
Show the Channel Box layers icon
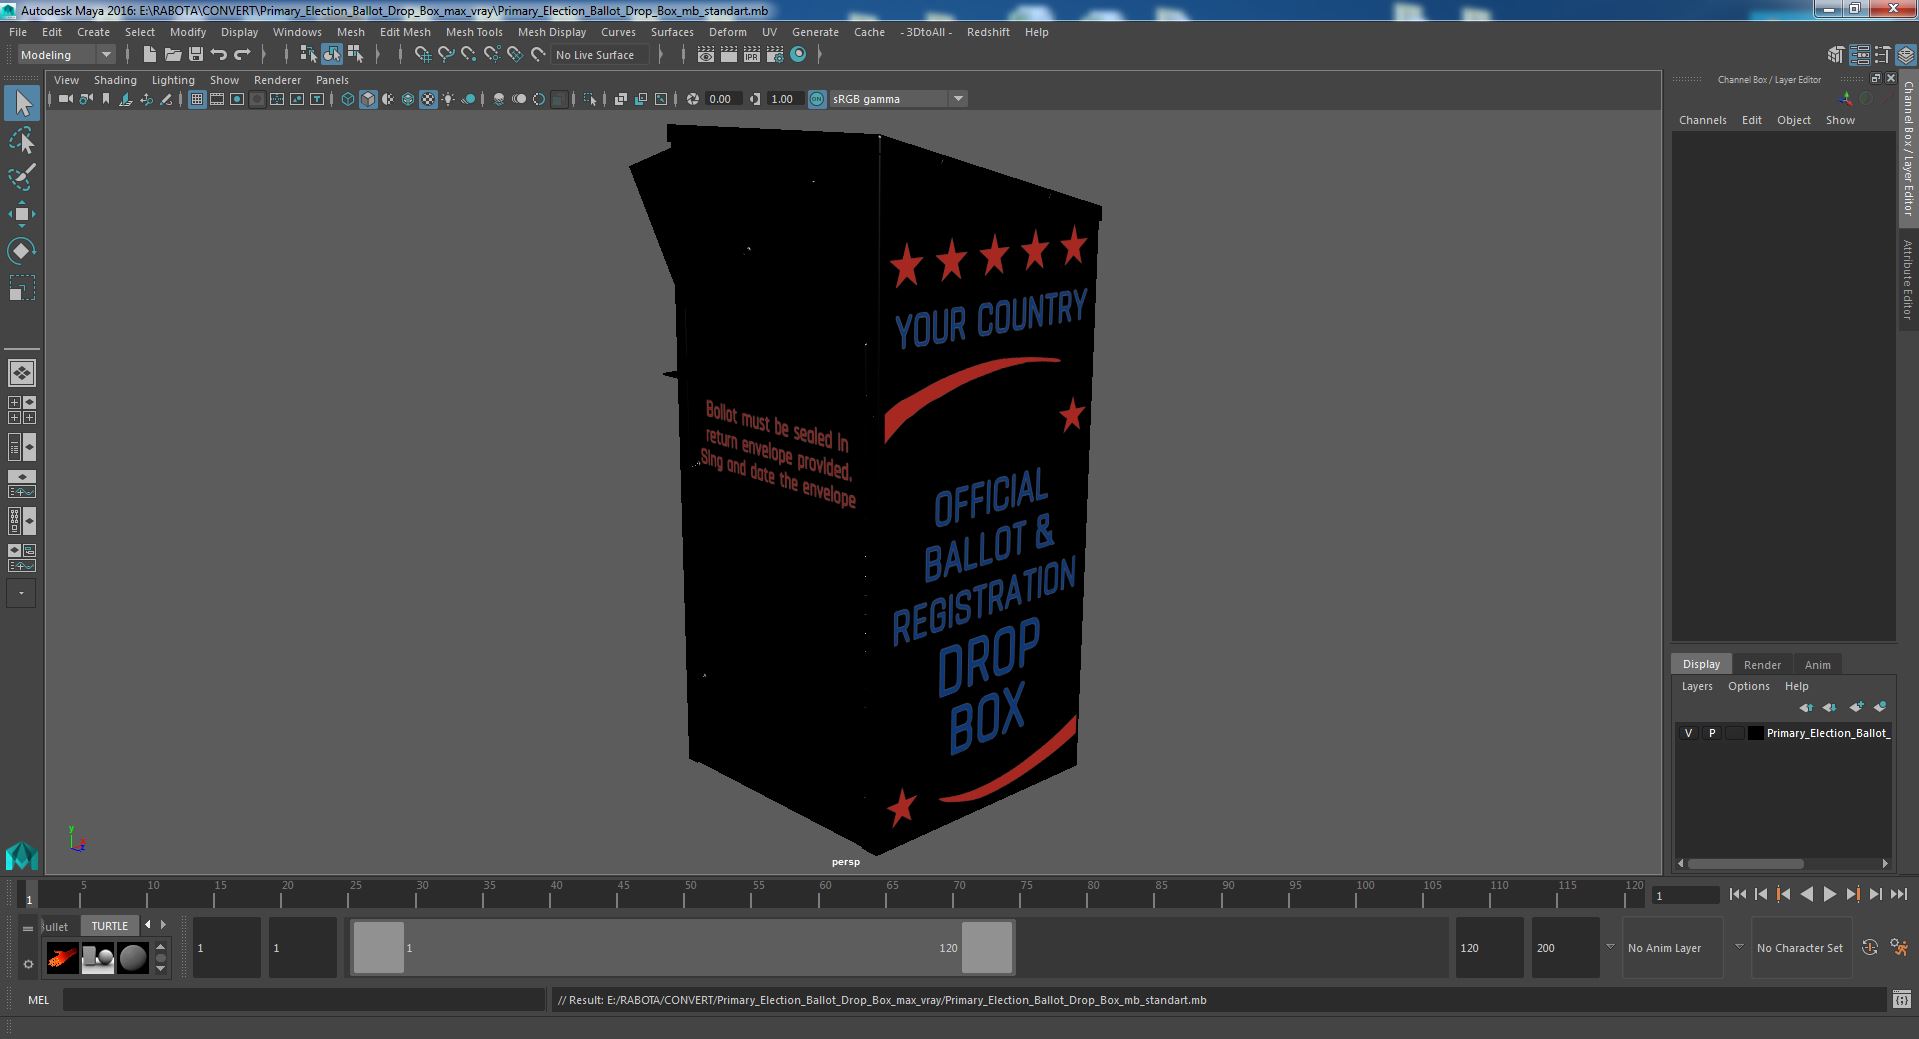tap(1905, 55)
